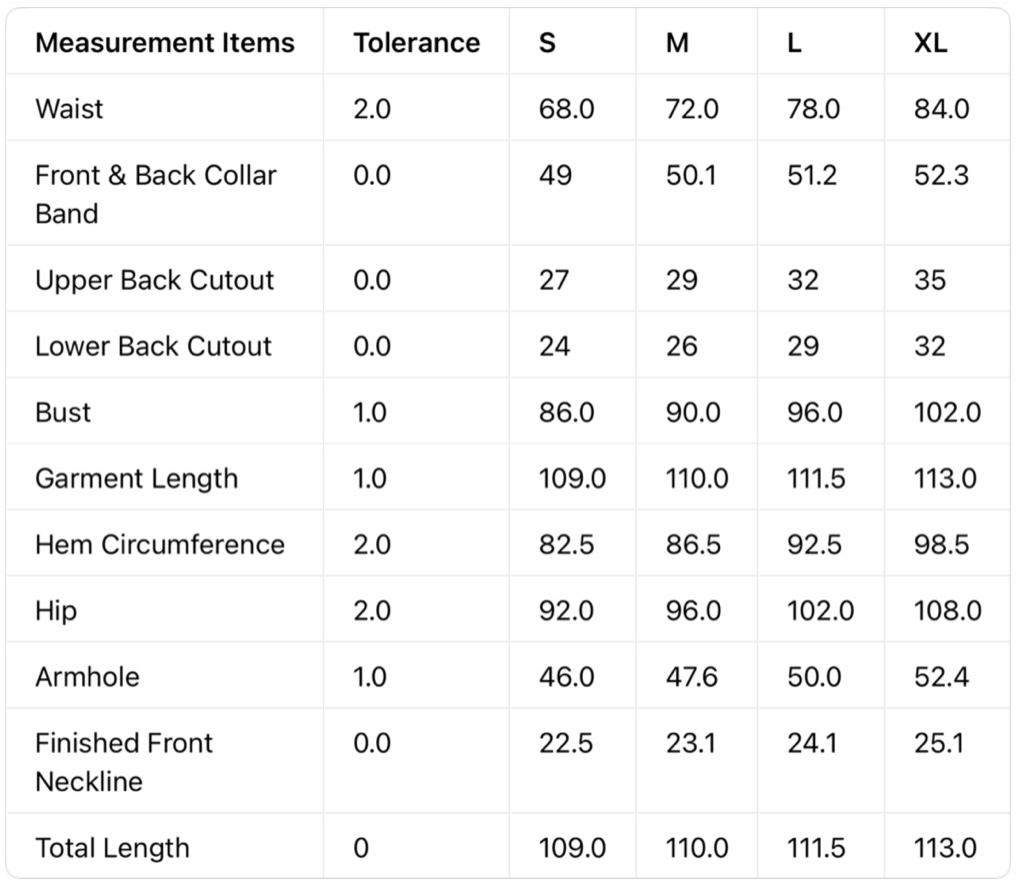Click the Lower Back Cutout row label

click(153, 346)
